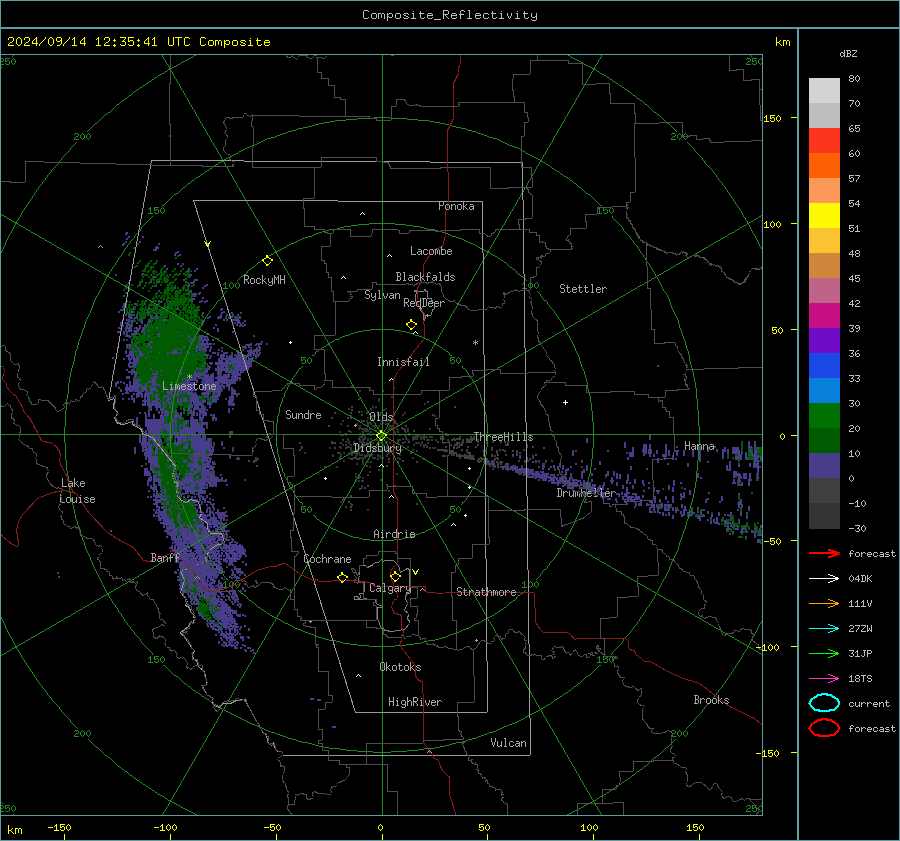Click the Stettler city label
The width and height of the screenshot is (900, 841).
tap(583, 289)
